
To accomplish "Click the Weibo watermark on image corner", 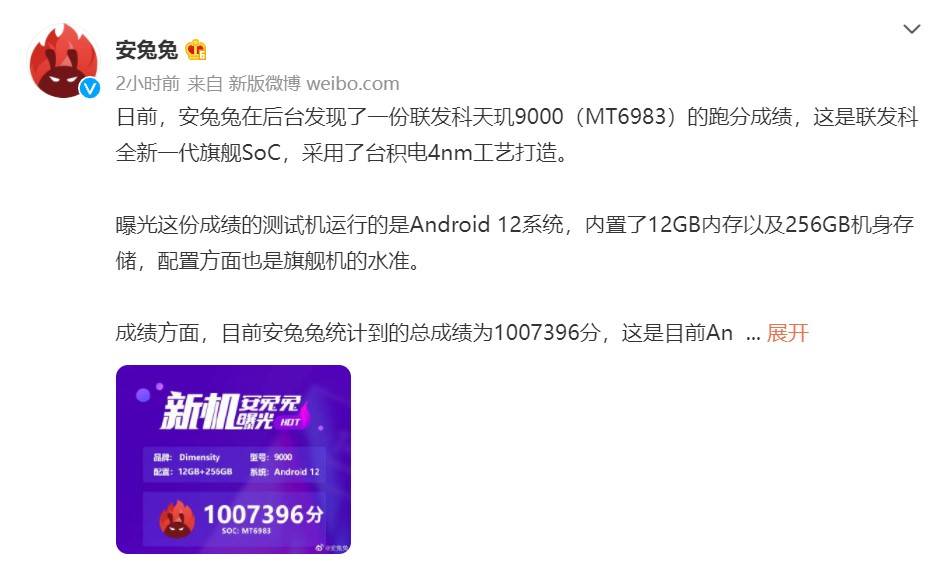I will click(x=332, y=547).
